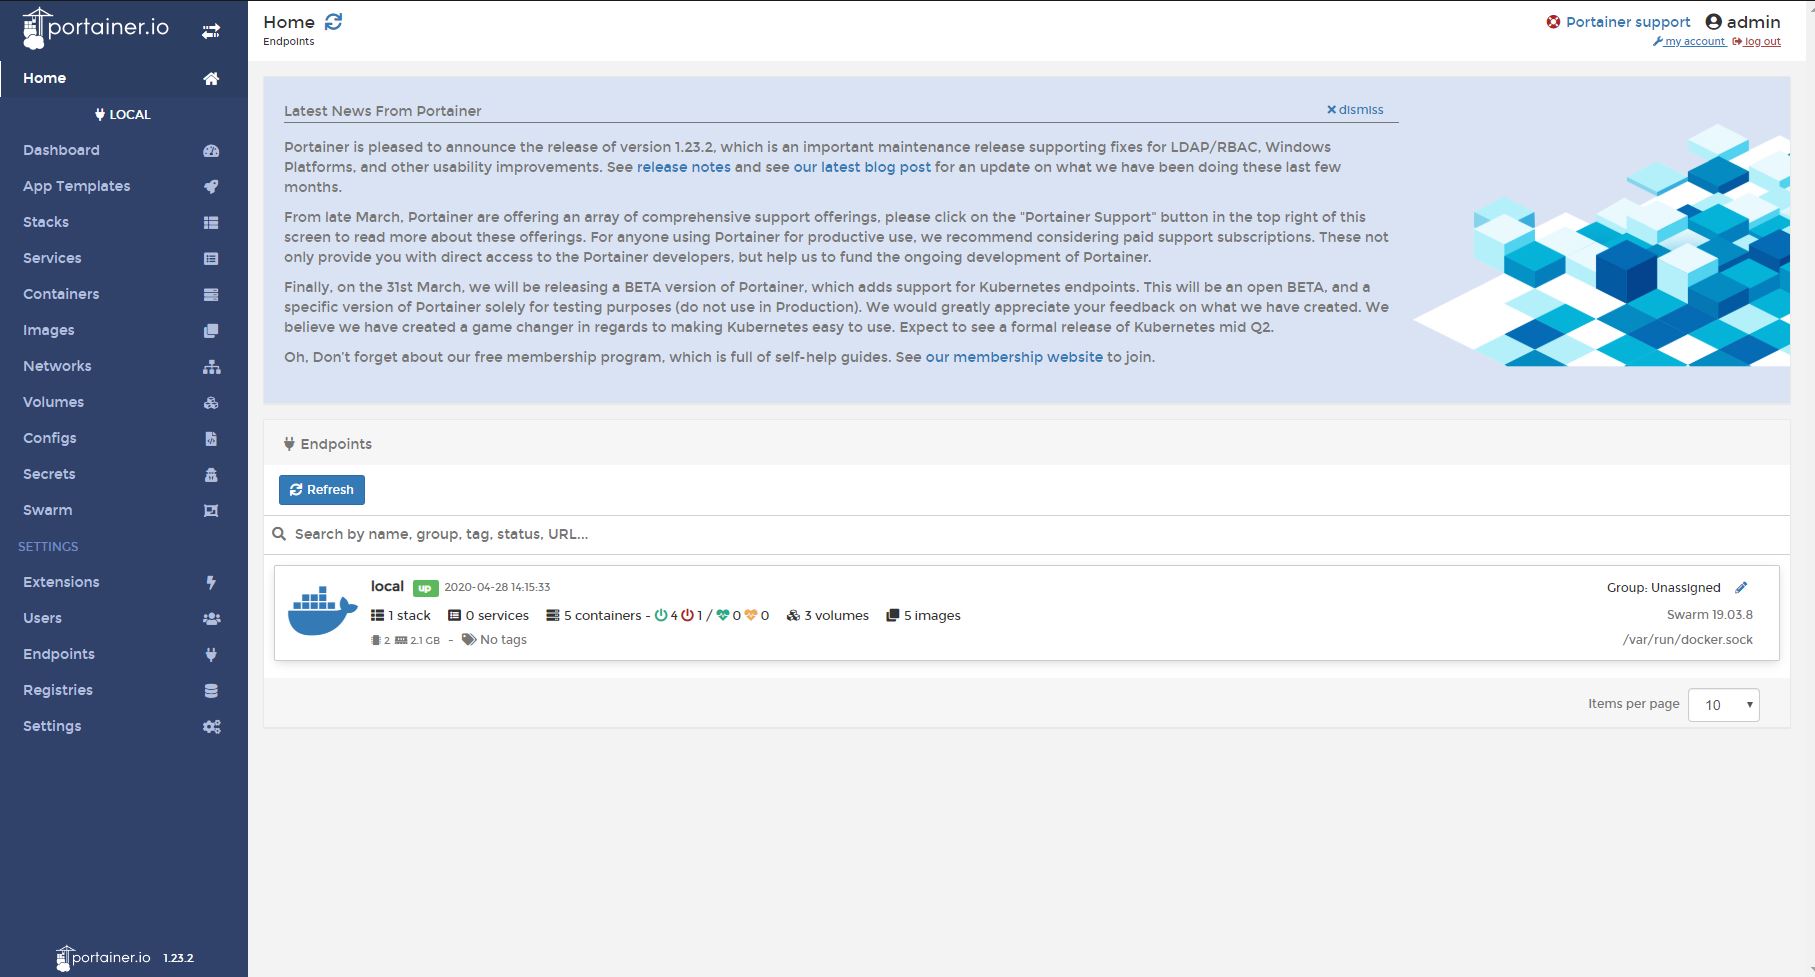Image resolution: width=1815 pixels, height=977 pixels.
Task: Click the log out link
Action: coord(1757,42)
